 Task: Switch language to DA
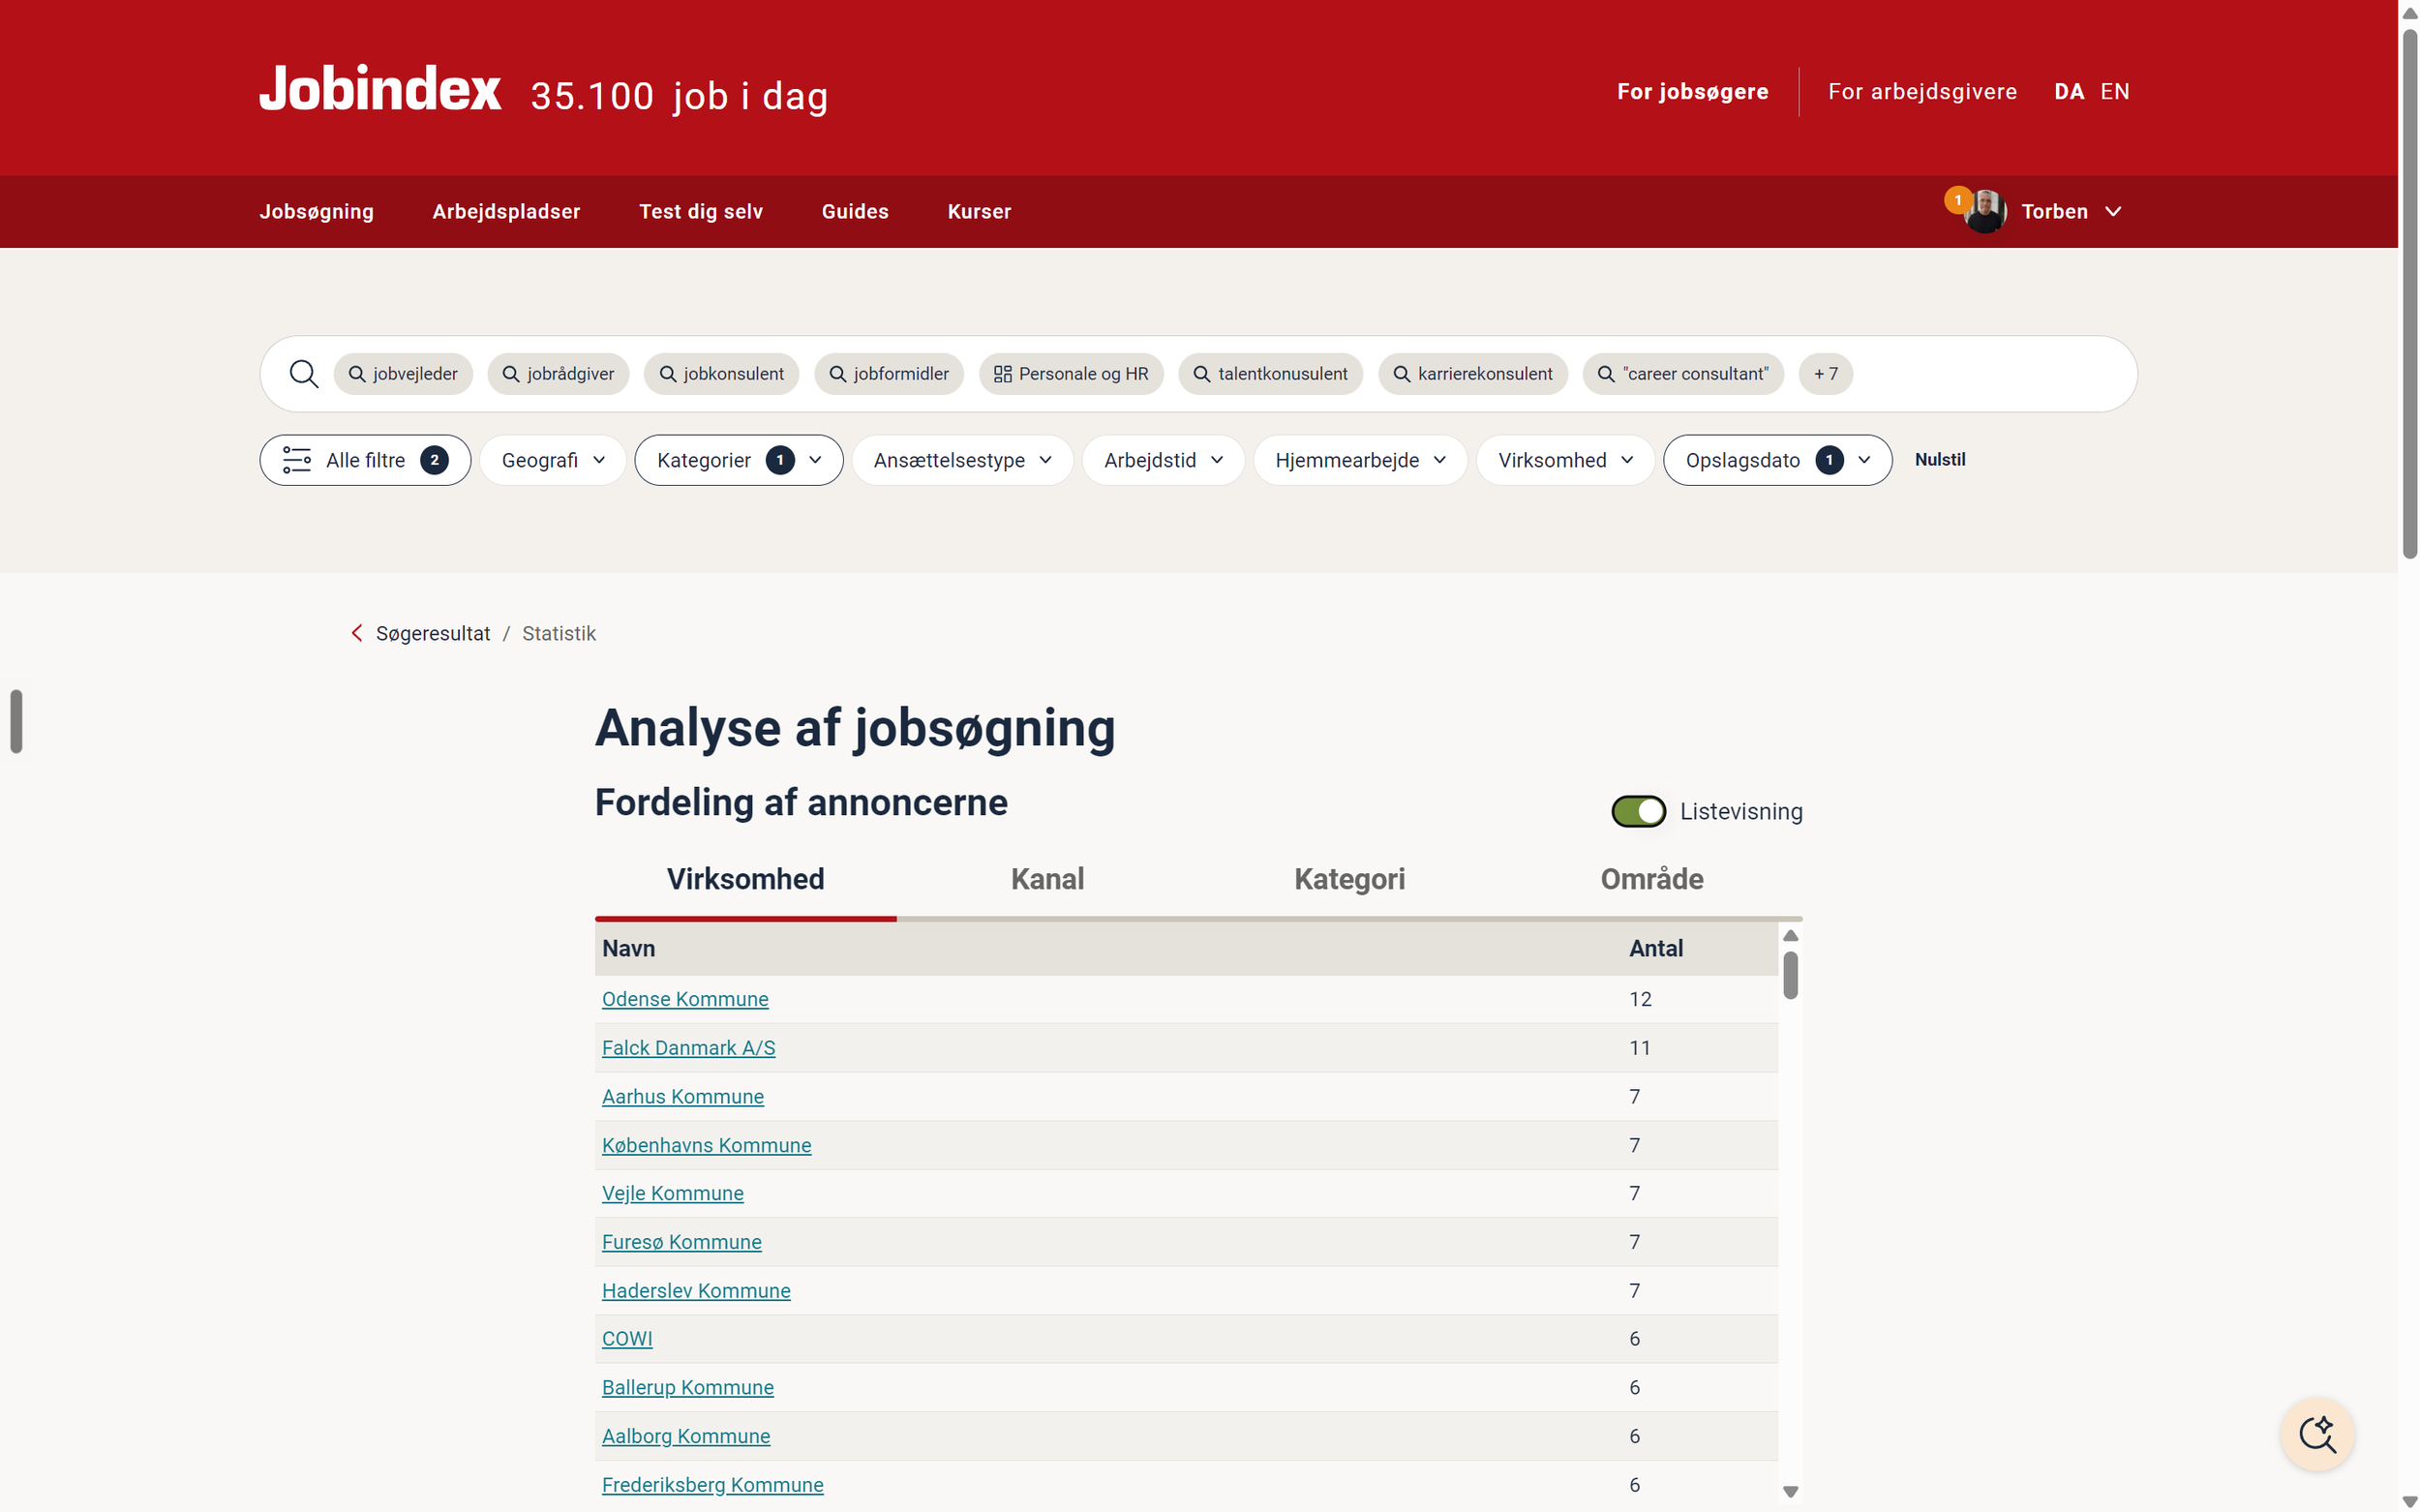coord(2068,92)
